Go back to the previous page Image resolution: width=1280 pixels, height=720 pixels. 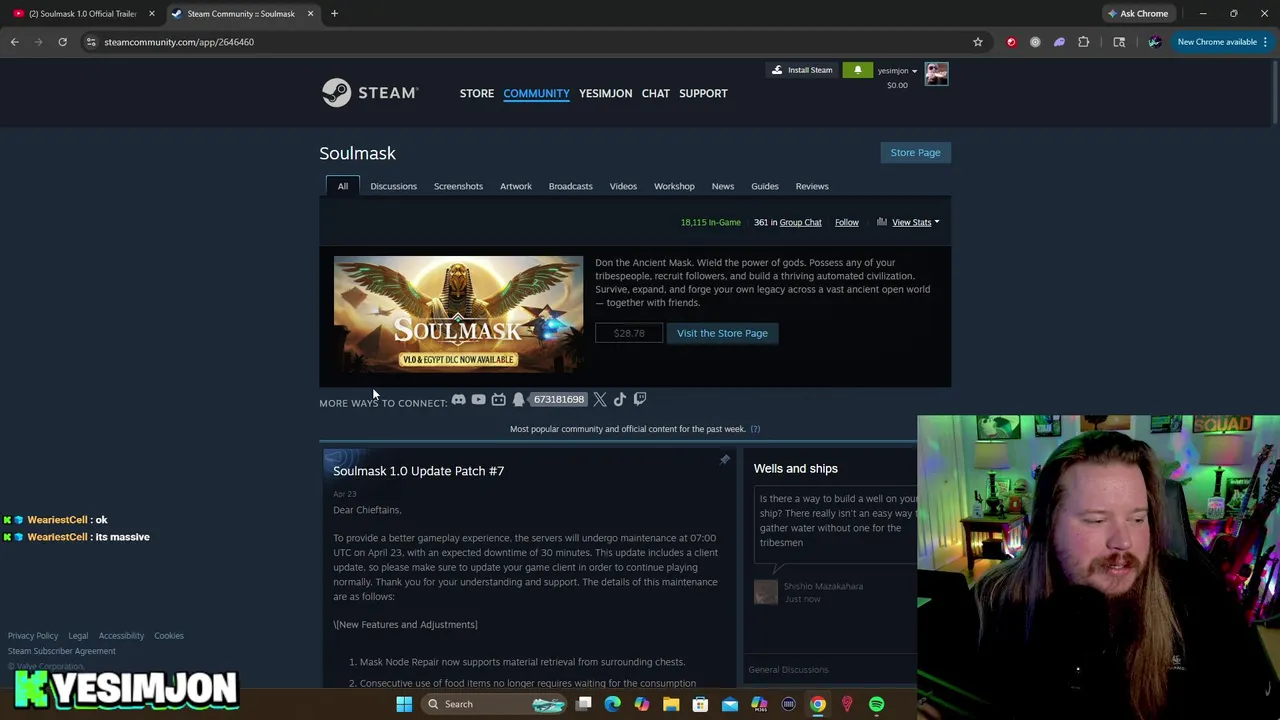(x=15, y=42)
